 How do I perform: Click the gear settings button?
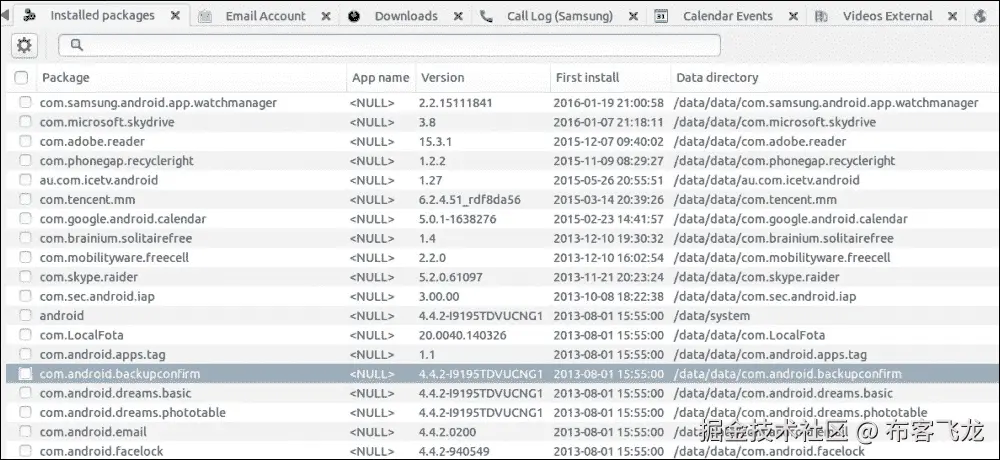pyautogui.click(x=24, y=45)
